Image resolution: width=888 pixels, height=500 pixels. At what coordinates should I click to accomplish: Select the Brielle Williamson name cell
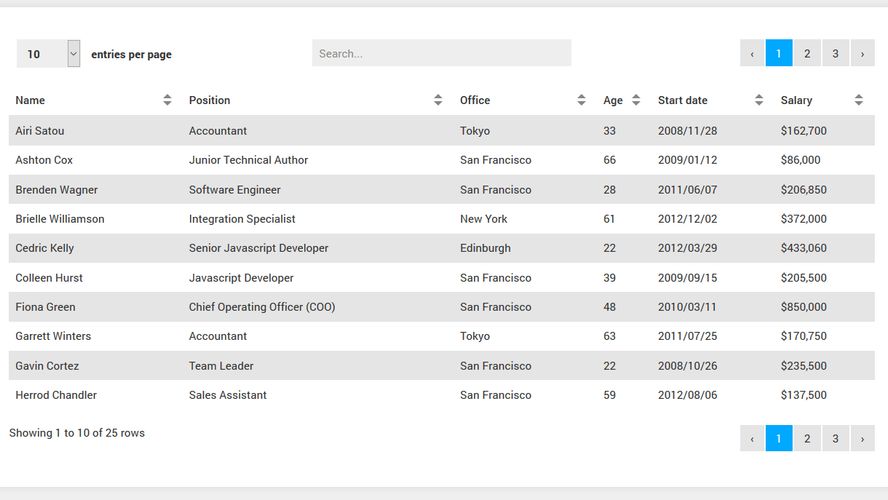[60, 219]
